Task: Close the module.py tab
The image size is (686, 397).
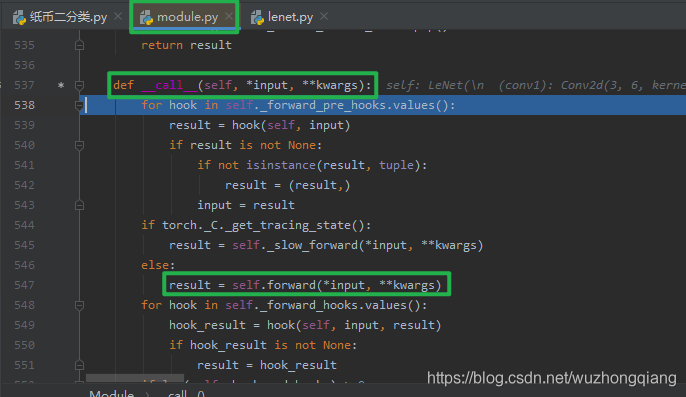Action: pyautogui.click(x=229, y=16)
